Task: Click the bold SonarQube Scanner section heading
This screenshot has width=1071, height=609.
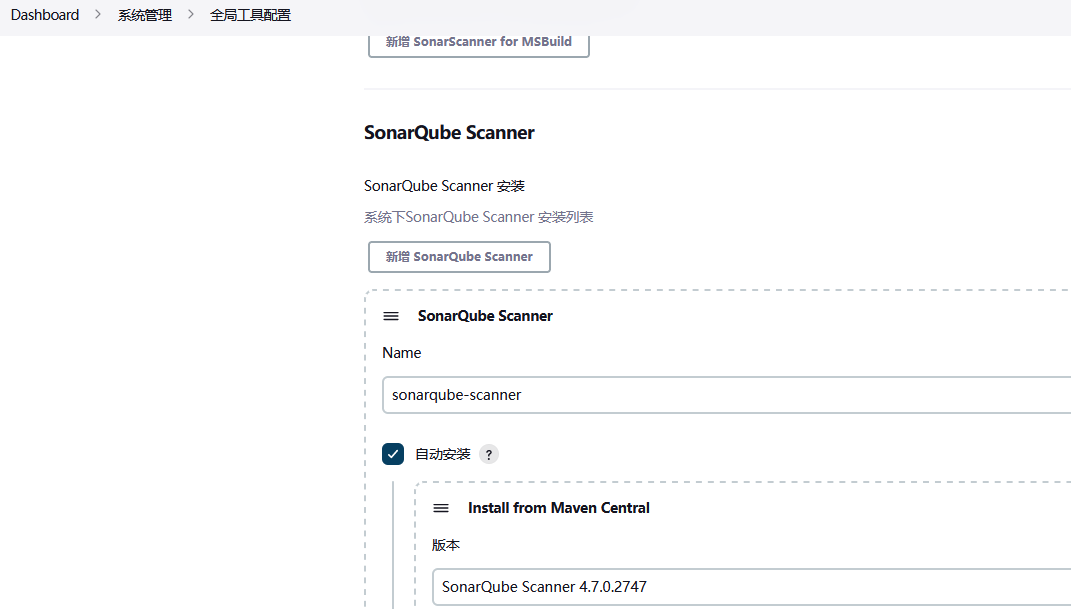Action: (x=449, y=133)
